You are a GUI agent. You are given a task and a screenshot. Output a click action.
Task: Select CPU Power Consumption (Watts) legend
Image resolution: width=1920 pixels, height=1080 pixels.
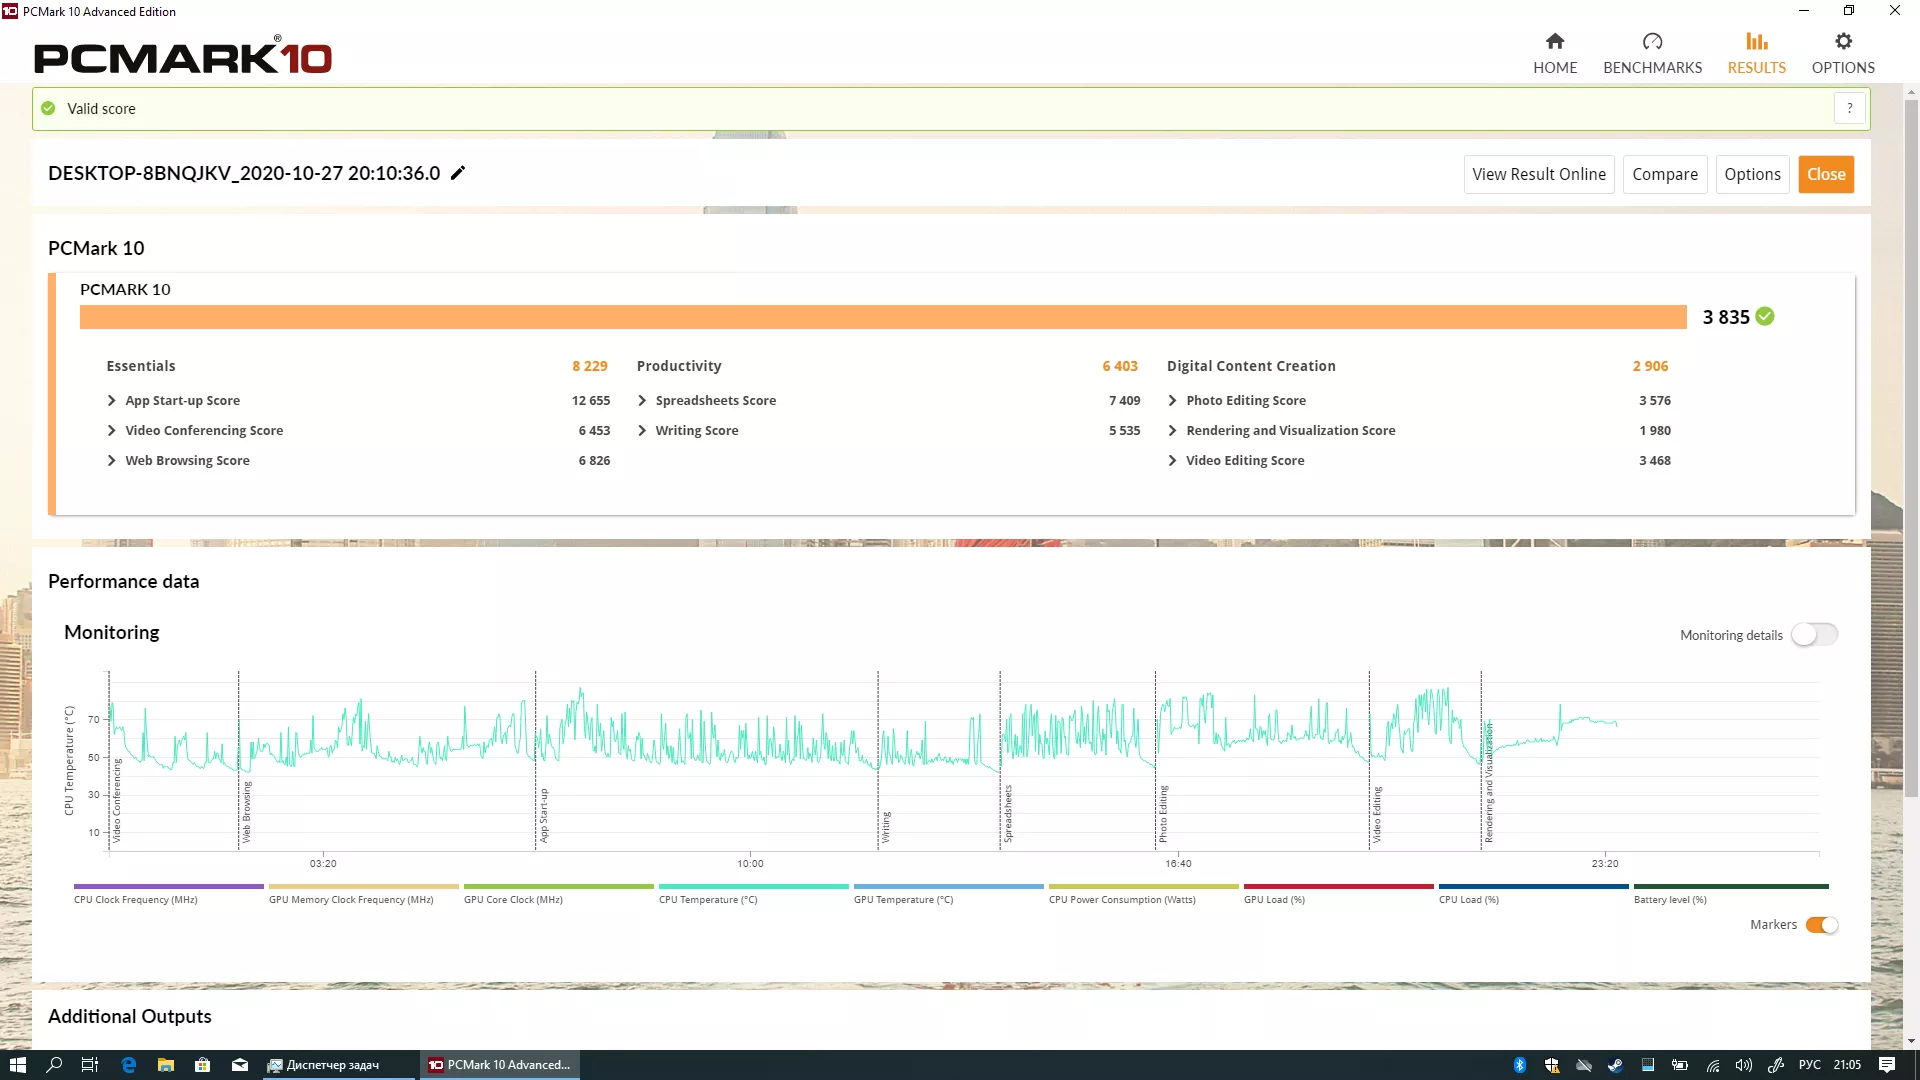point(1144,893)
